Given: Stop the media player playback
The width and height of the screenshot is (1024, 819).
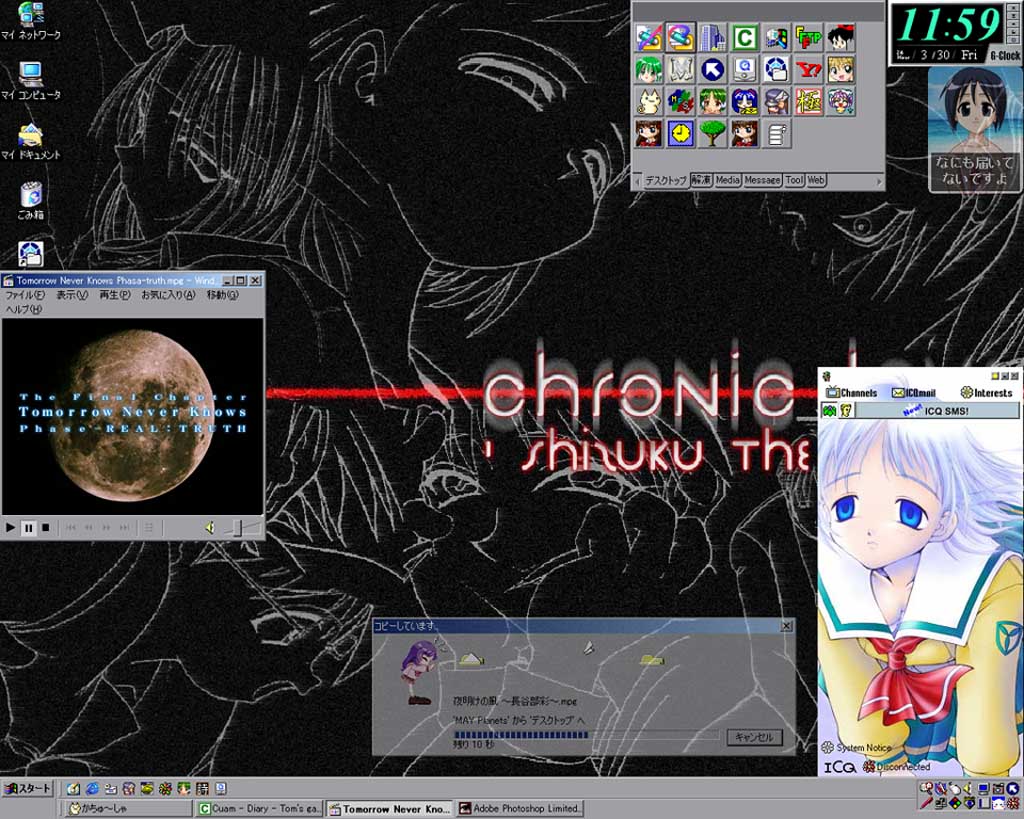Looking at the screenshot, I should point(45,527).
